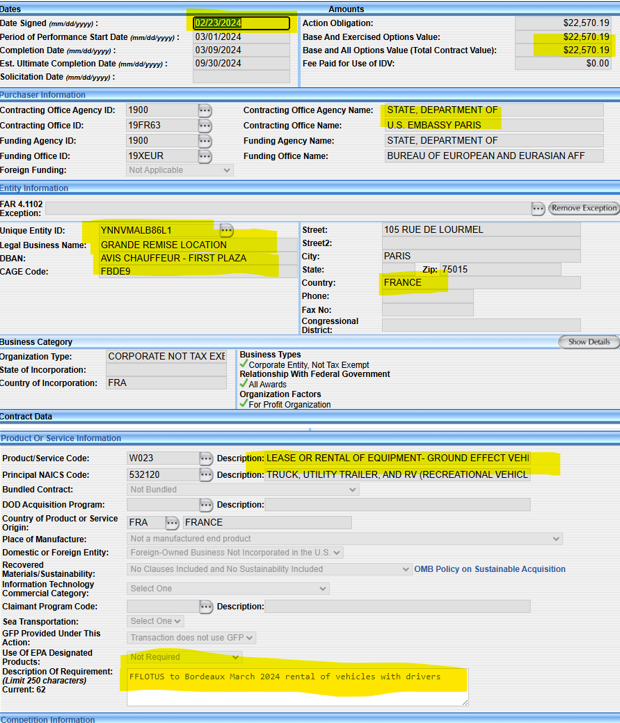Open lookup for Funding Office ID 19XEUR
Screen dimensions: 620x723
coord(205,156)
